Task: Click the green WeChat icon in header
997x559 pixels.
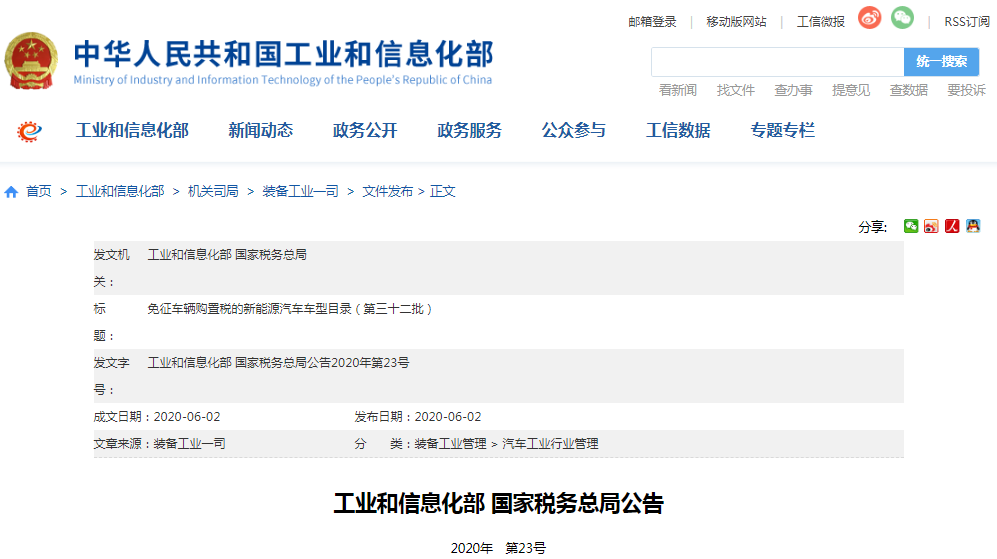Action: click(902, 19)
